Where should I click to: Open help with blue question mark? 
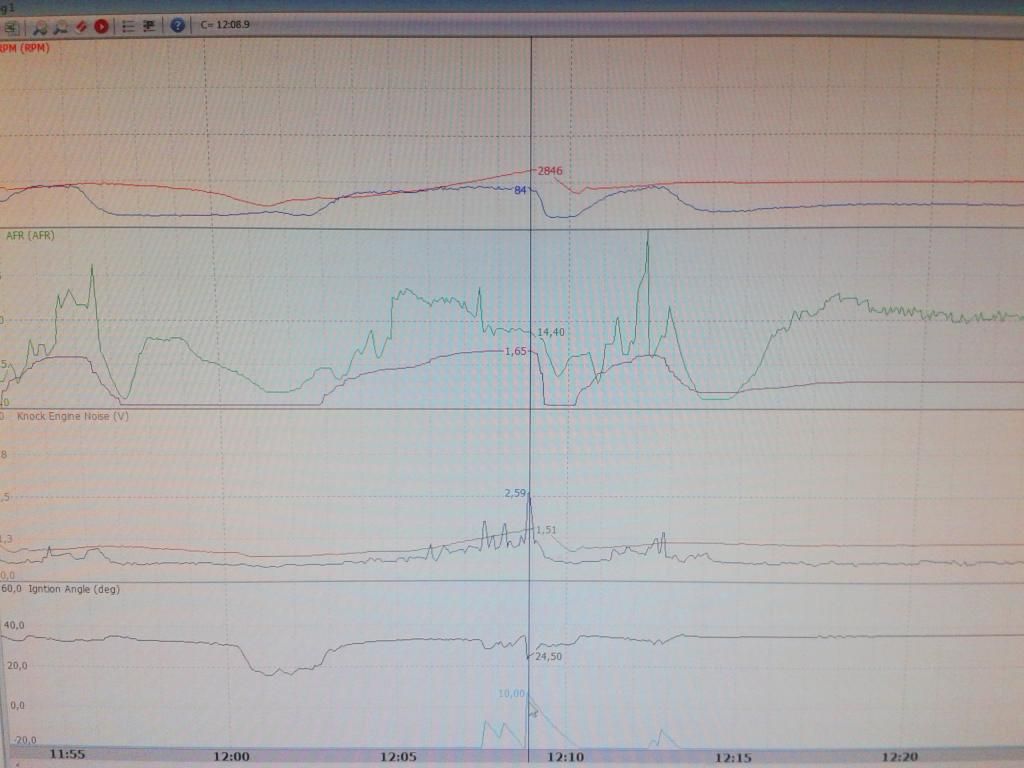coord(177,26)
